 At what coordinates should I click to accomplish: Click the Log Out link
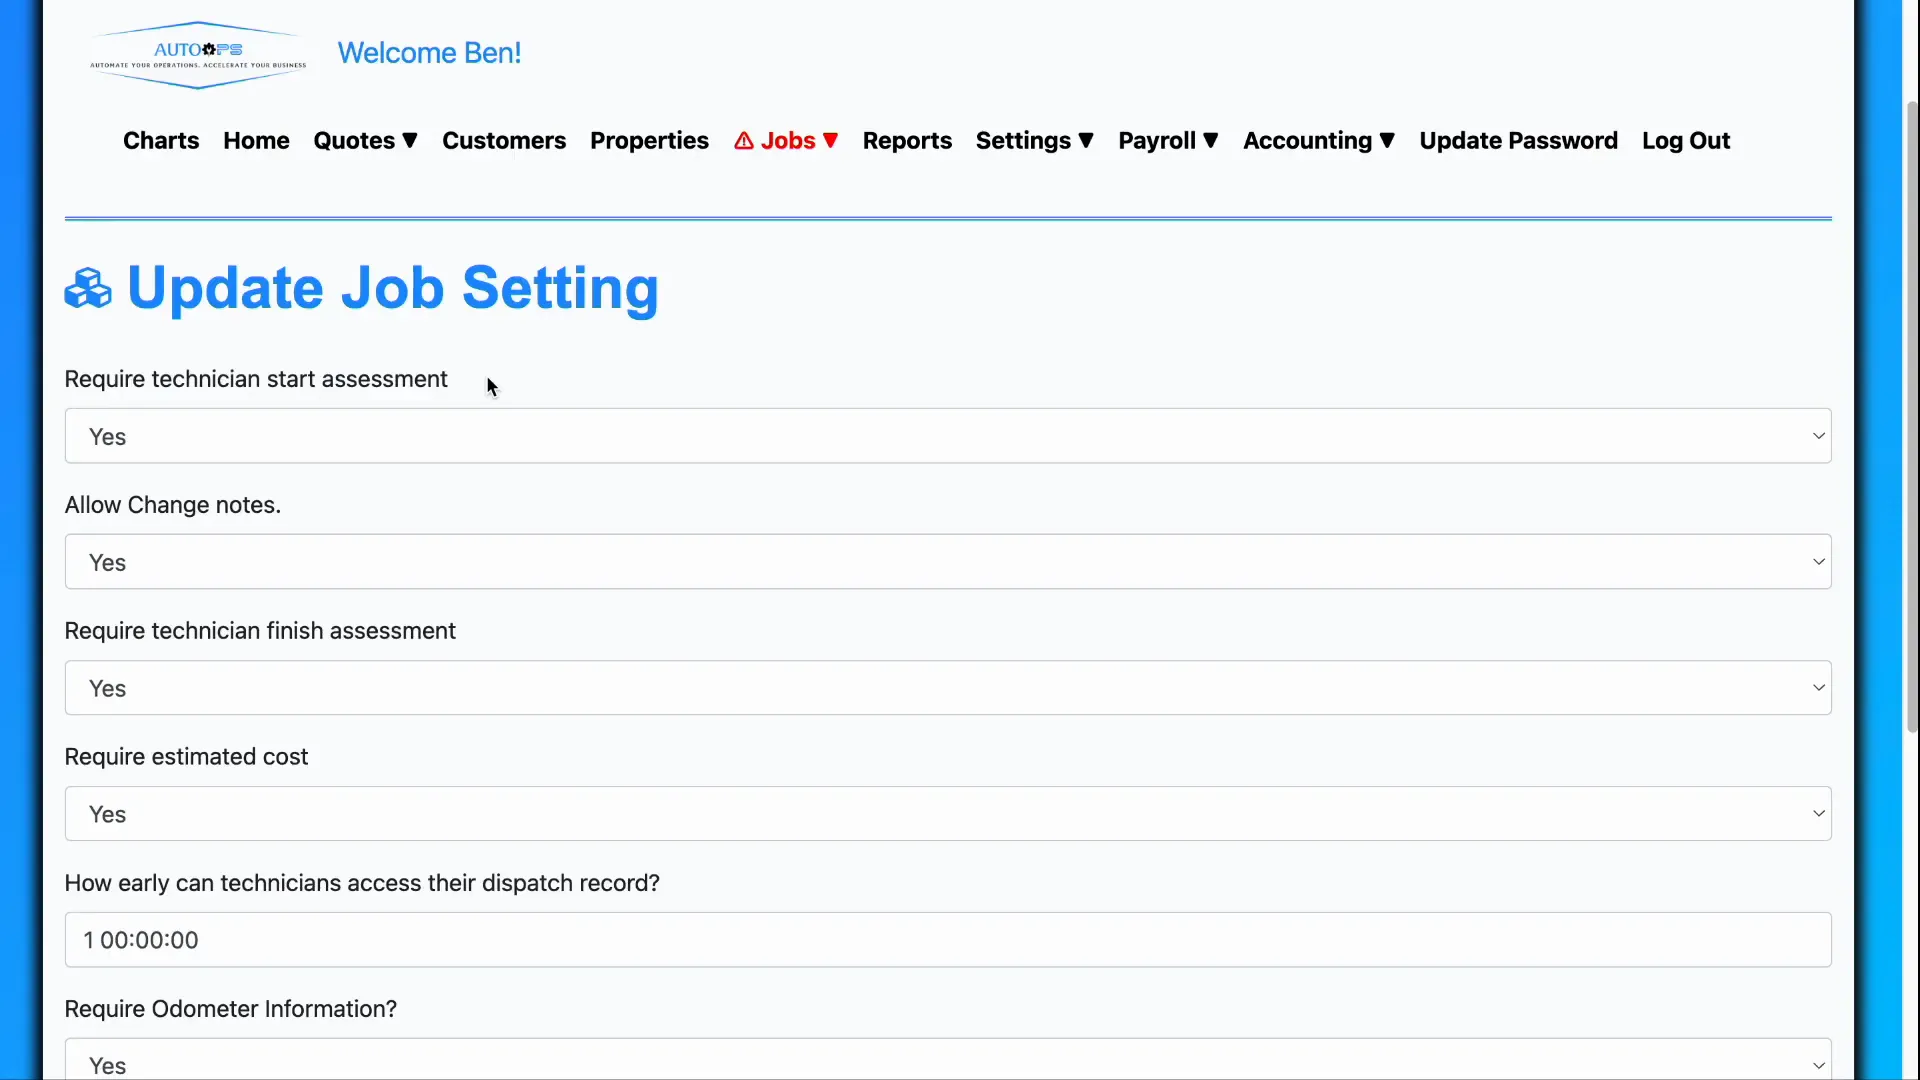pos(1685,140)
